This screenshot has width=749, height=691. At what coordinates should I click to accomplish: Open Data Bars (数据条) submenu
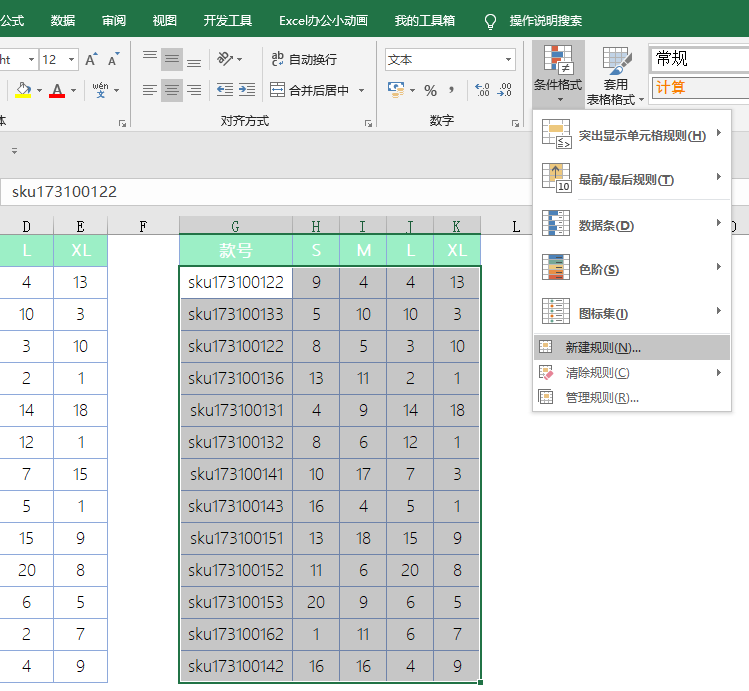(x=606, y=225)
